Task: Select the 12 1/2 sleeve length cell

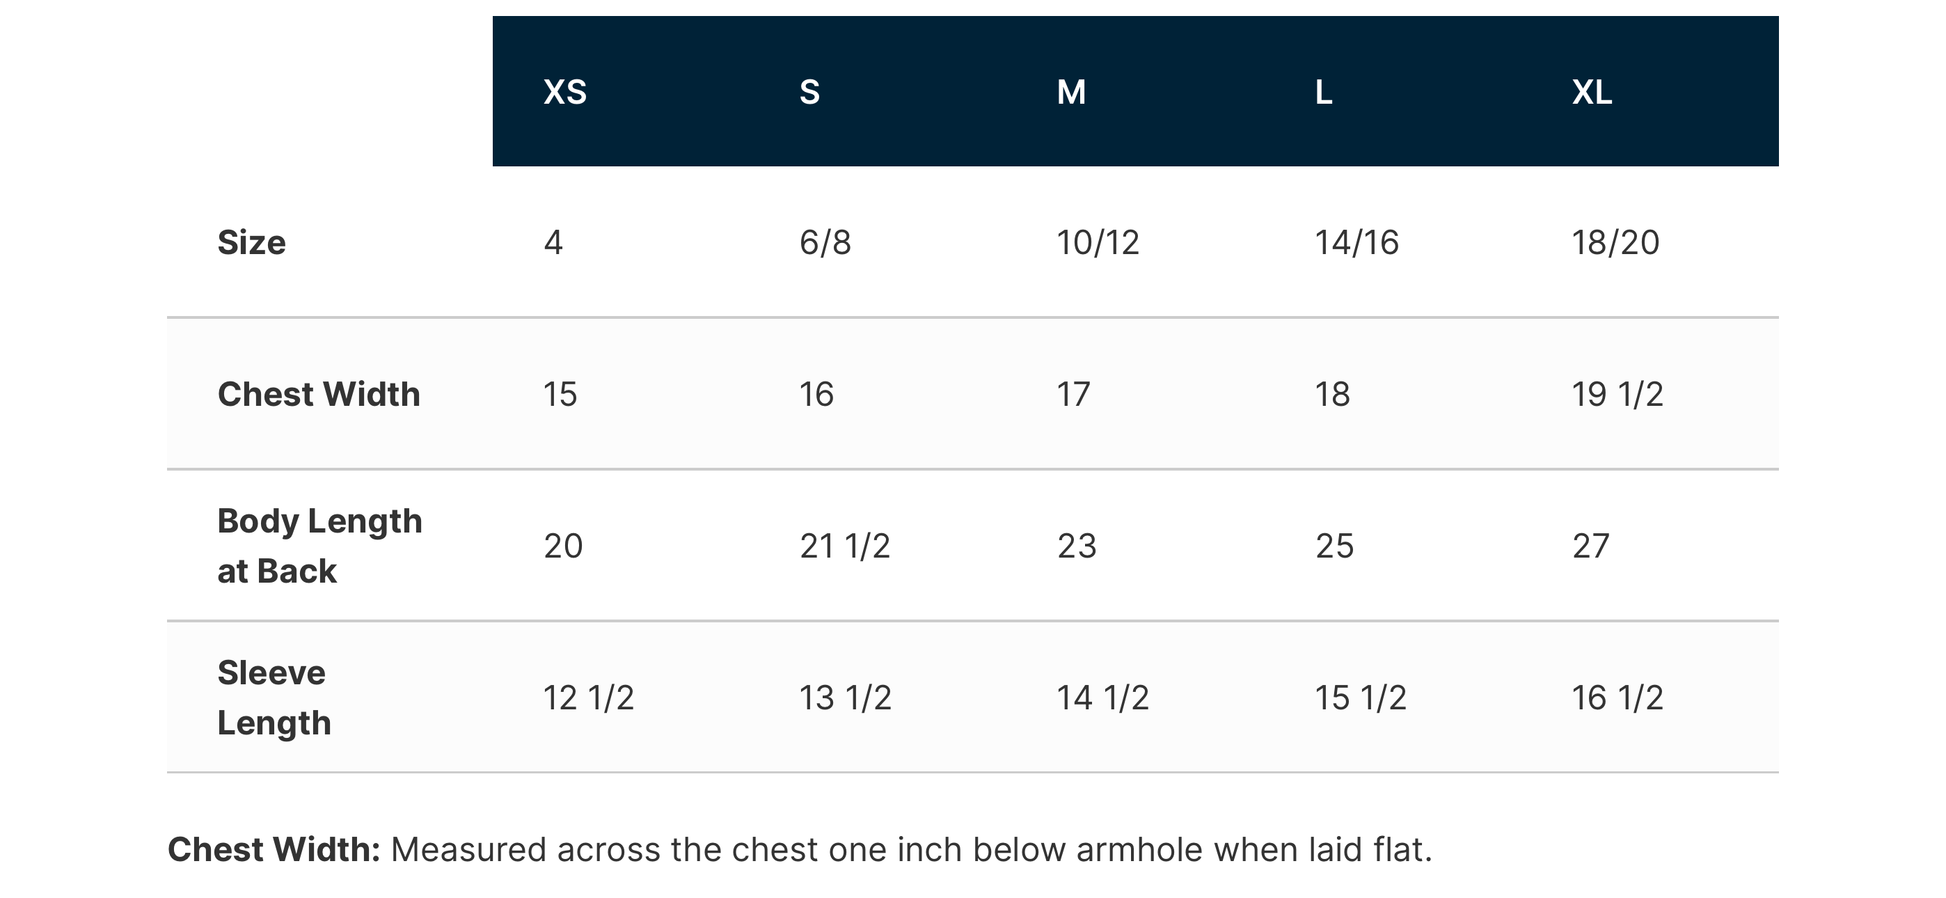Action: pyautogui.click(x=589, y=698)
